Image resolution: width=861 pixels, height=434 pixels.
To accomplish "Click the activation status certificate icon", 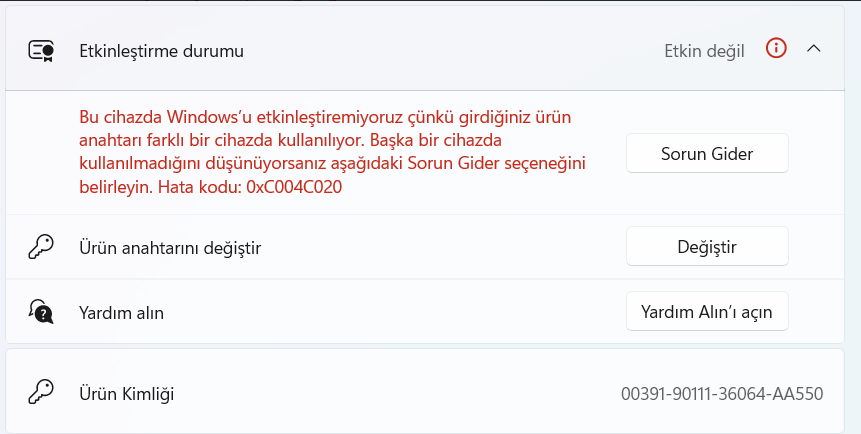I will click(41, 51).
